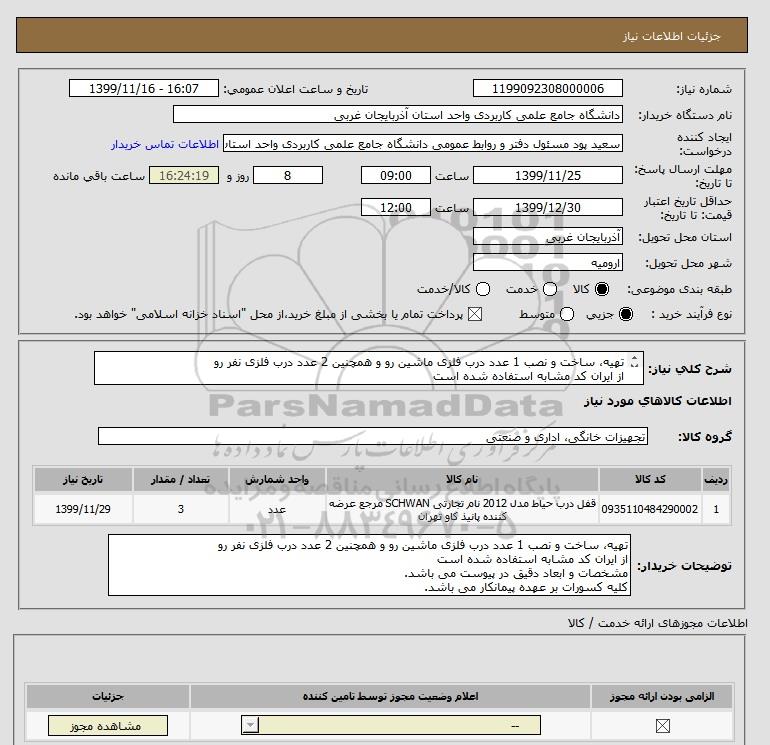This screenshot has width=770, height=745.
Task: Click اعلام وضعیت مجوز توسط تامین کننده header
Action: pyautogui.click(x=390, y=696)
